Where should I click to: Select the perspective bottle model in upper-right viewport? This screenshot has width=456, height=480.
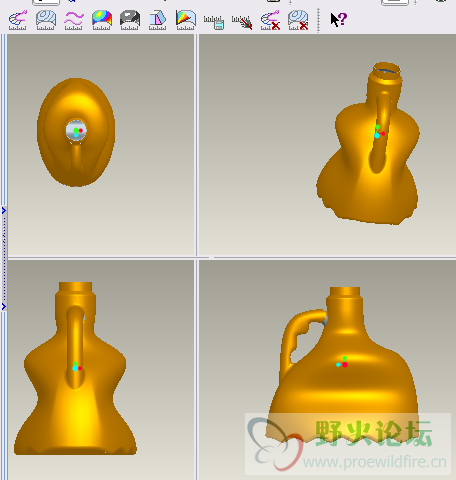click(x=368, y=143)
